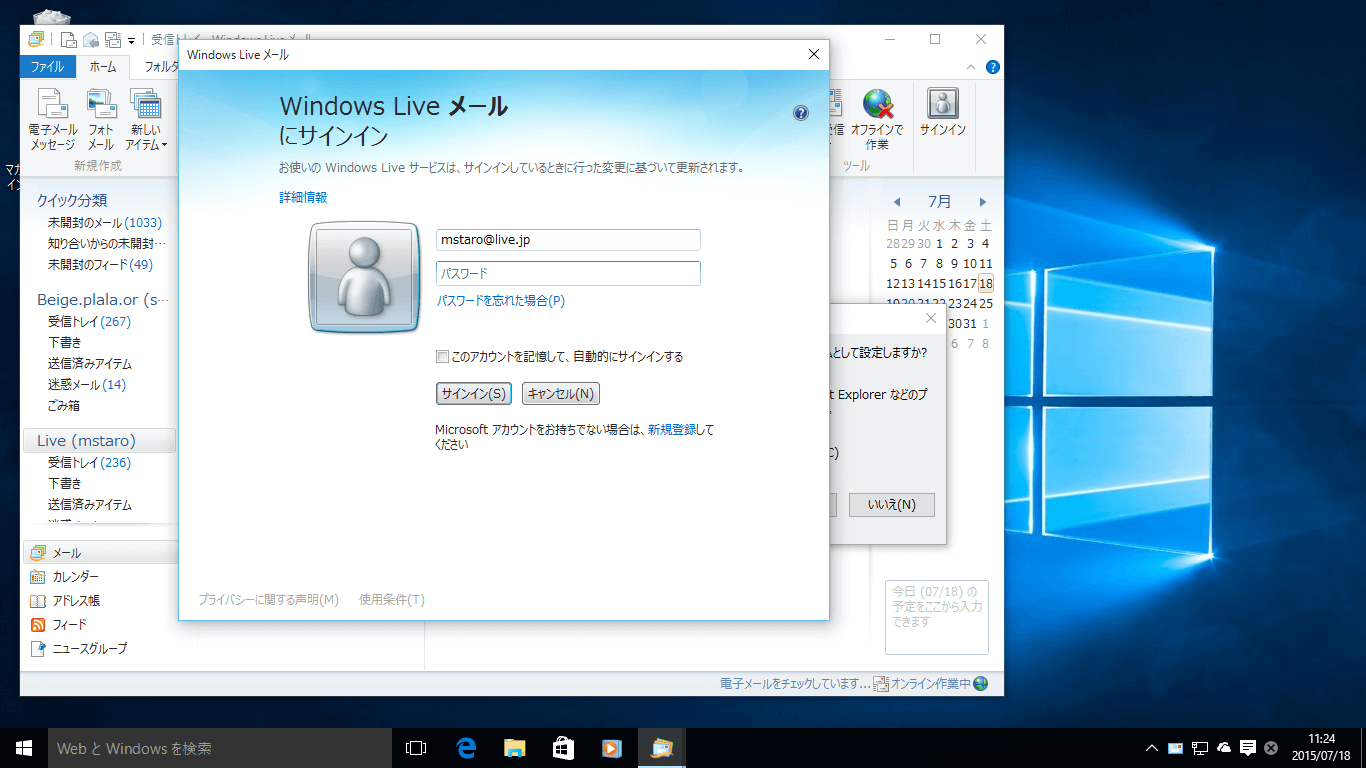Open the パスワードを忘れた場合 link
Viewport: 1366px width, 768px height.
click(x=501, y=301)
